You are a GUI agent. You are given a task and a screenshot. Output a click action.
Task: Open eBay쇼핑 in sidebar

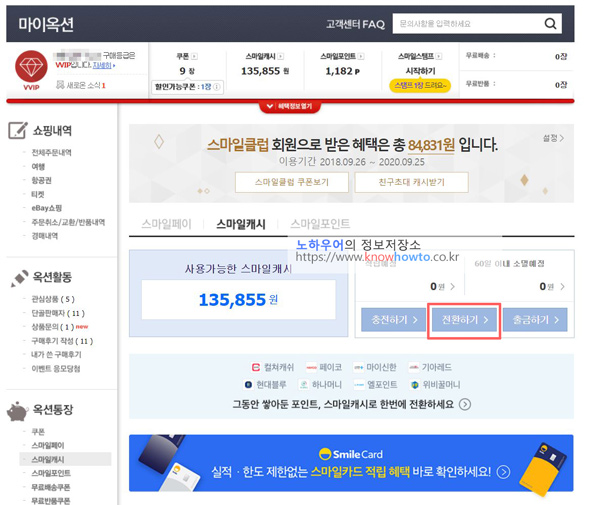coord(47,208)
